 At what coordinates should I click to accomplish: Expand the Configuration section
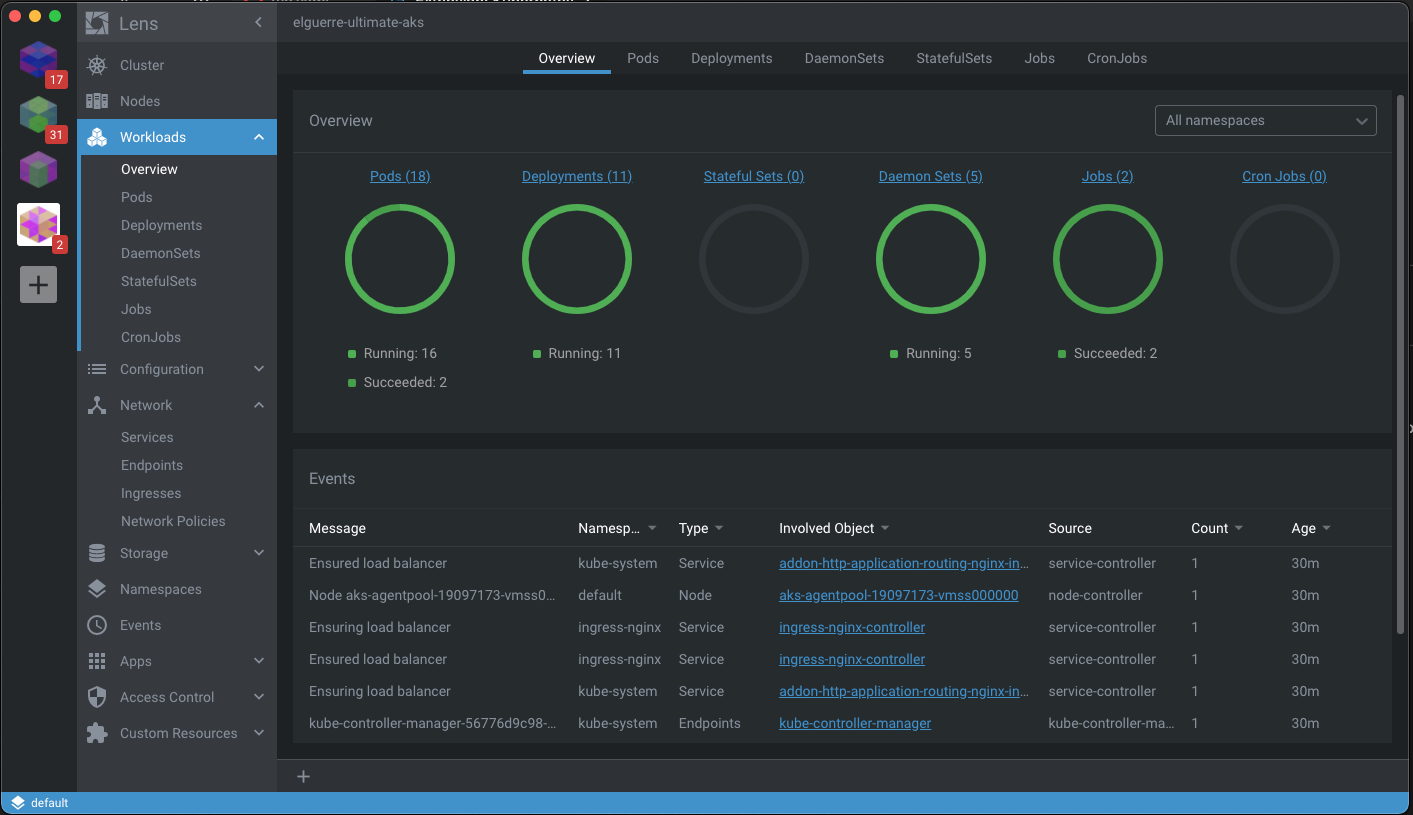pos(259,369)
